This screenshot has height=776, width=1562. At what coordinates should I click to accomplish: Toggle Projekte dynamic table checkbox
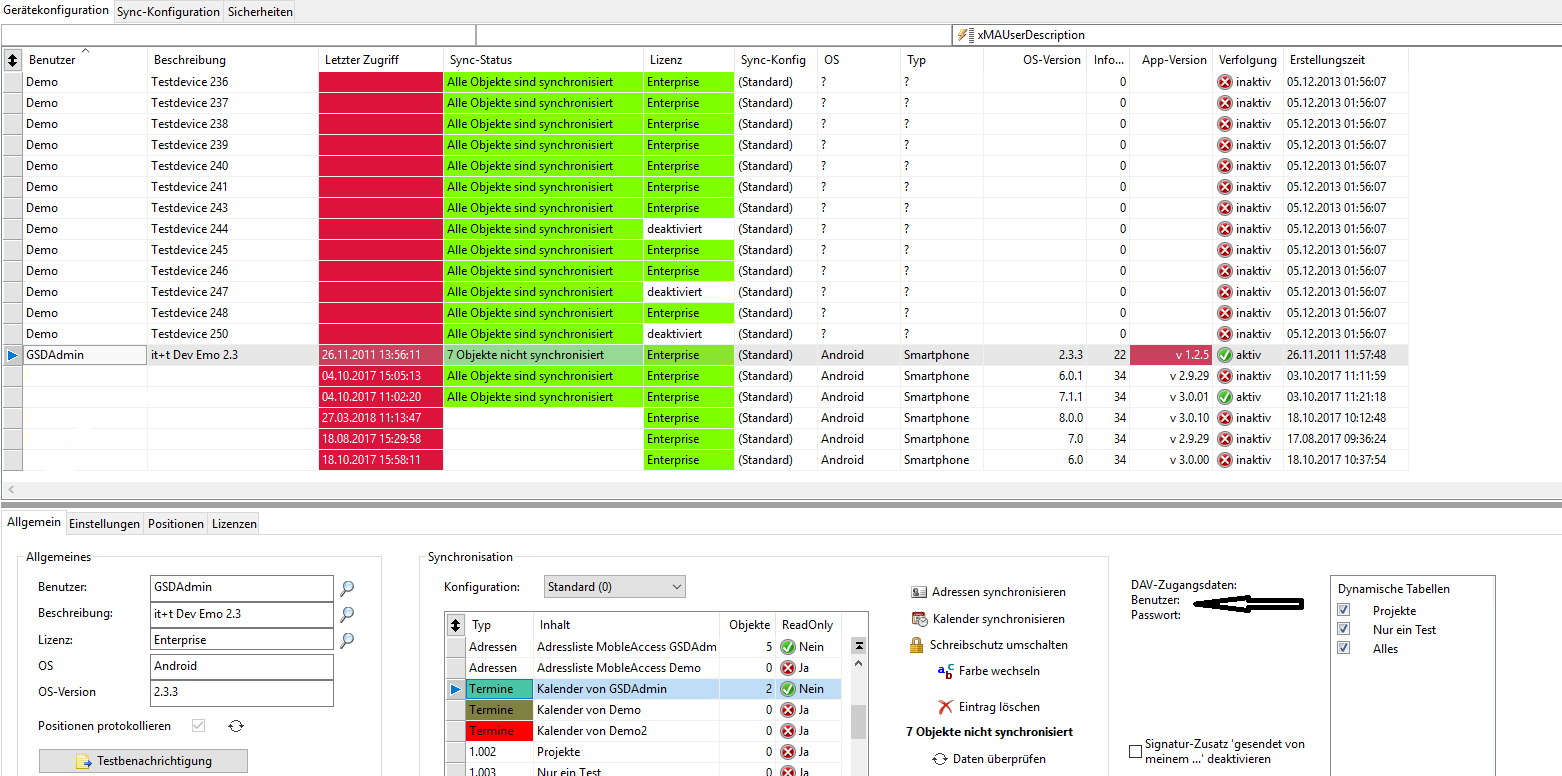1344,610
